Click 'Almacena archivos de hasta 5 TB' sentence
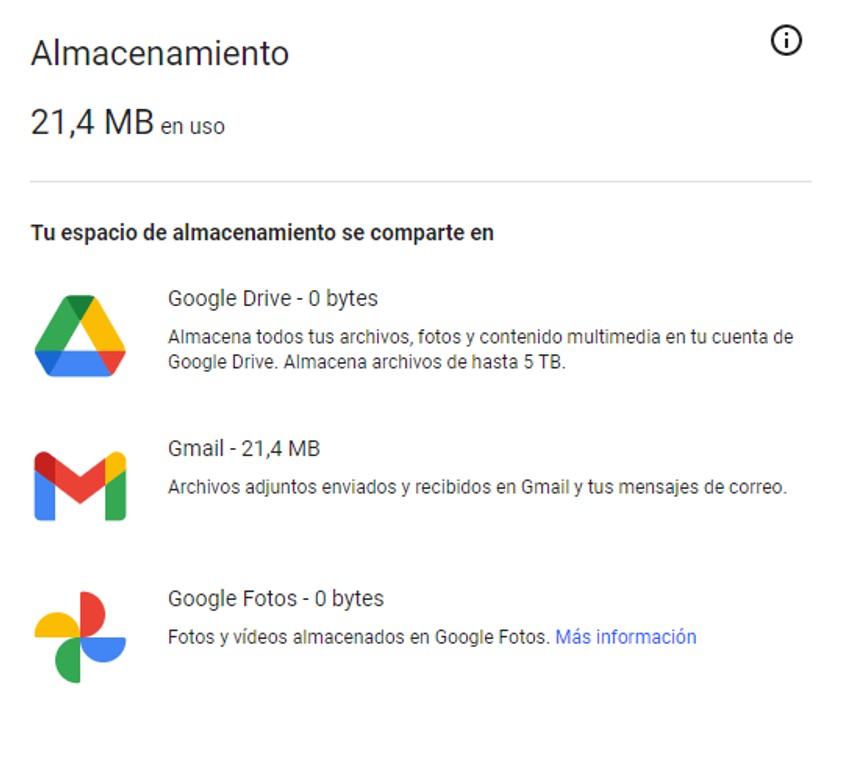 click(425, 362)
